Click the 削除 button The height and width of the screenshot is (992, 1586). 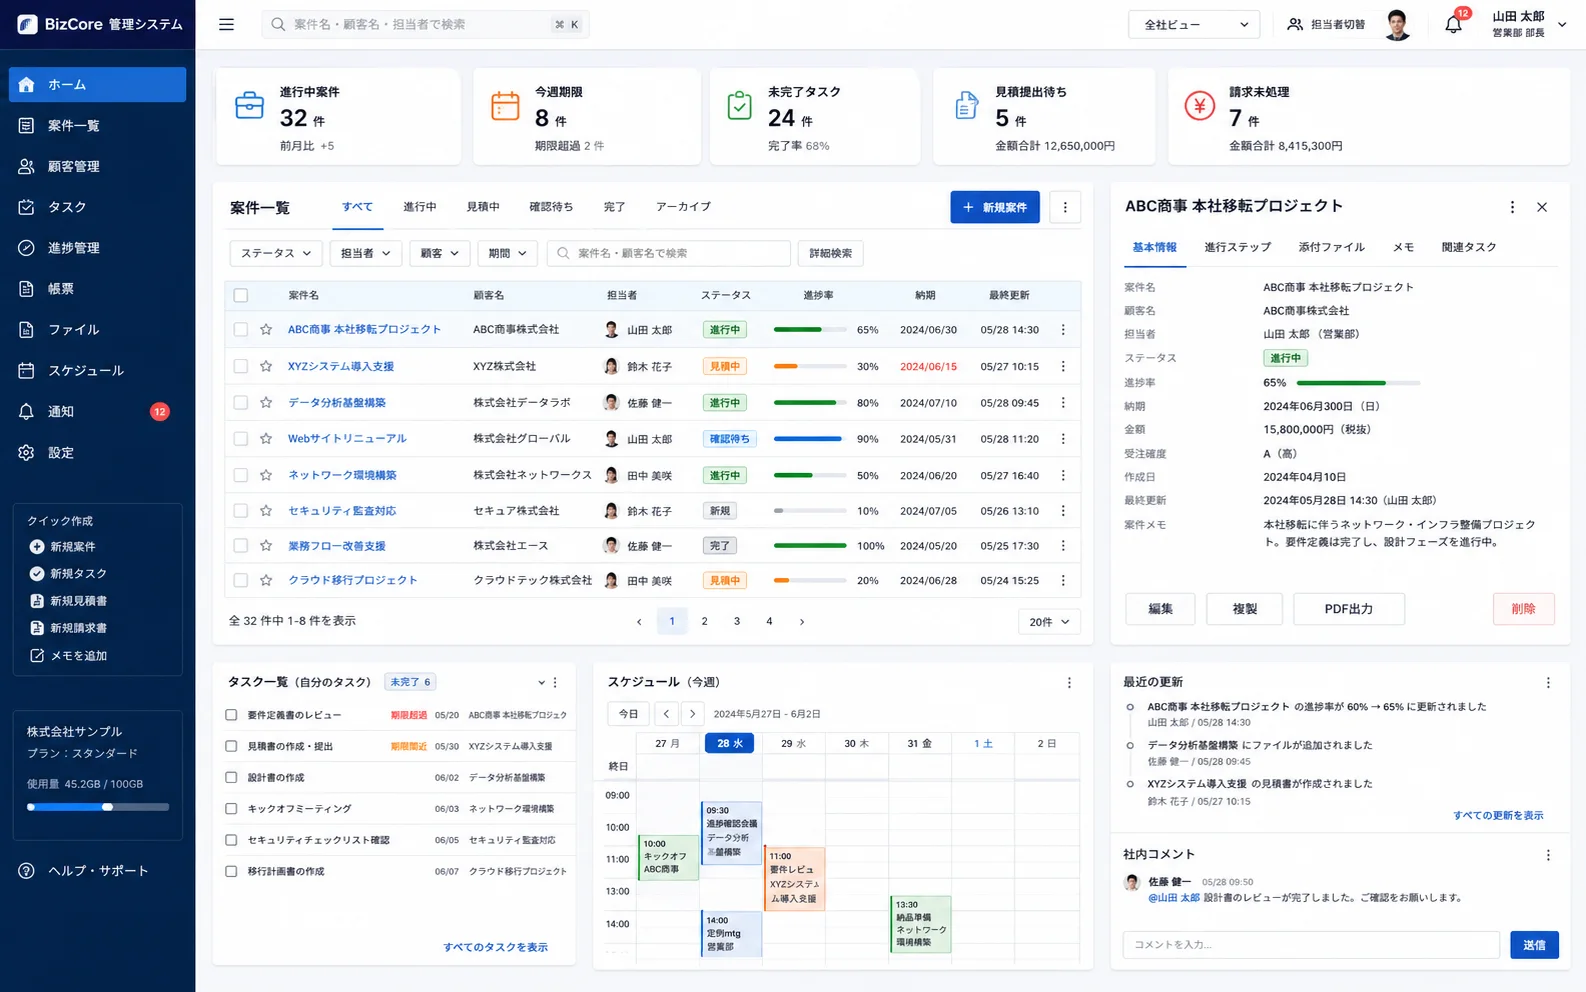coord(1524,609)
